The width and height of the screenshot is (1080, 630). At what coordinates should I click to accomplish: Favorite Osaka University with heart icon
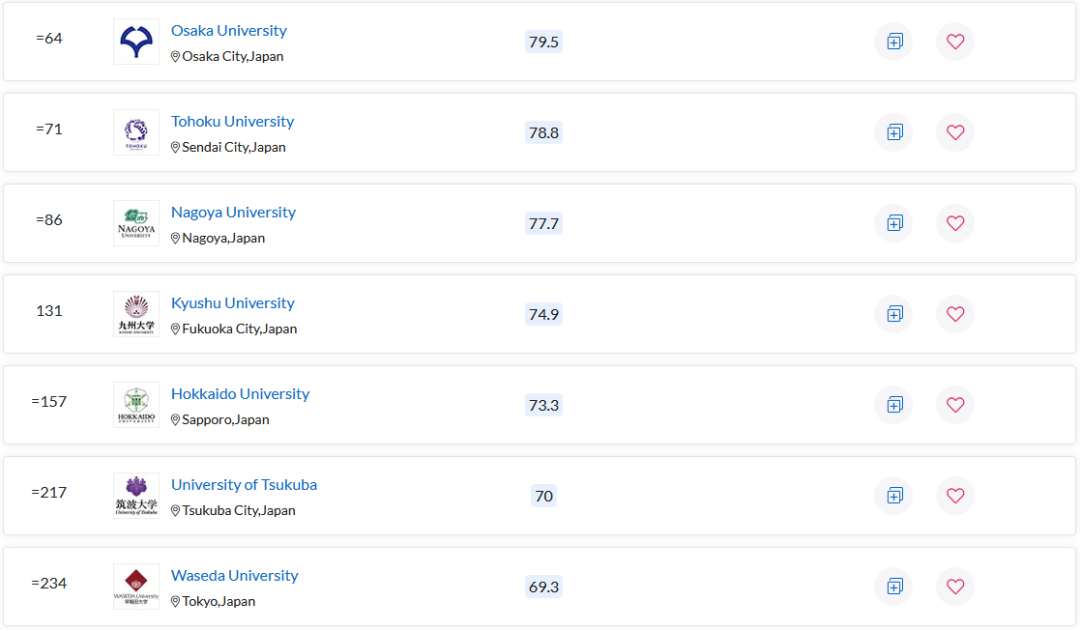955,41
